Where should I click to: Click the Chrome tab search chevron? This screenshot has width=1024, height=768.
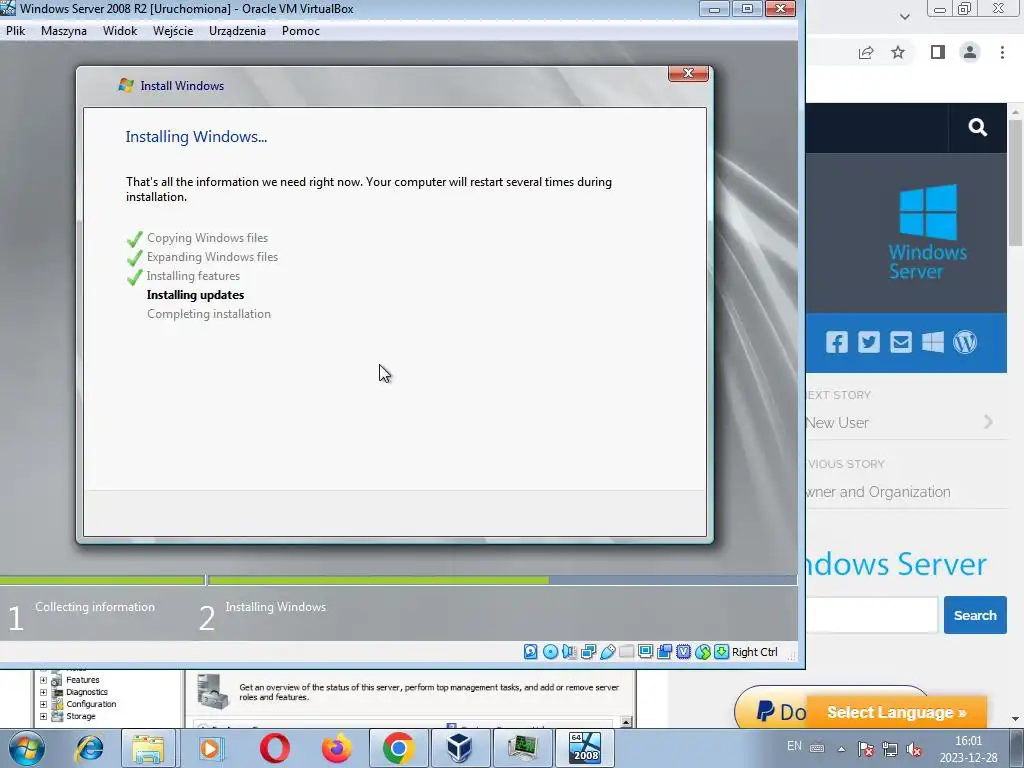(x=904, y=16)
